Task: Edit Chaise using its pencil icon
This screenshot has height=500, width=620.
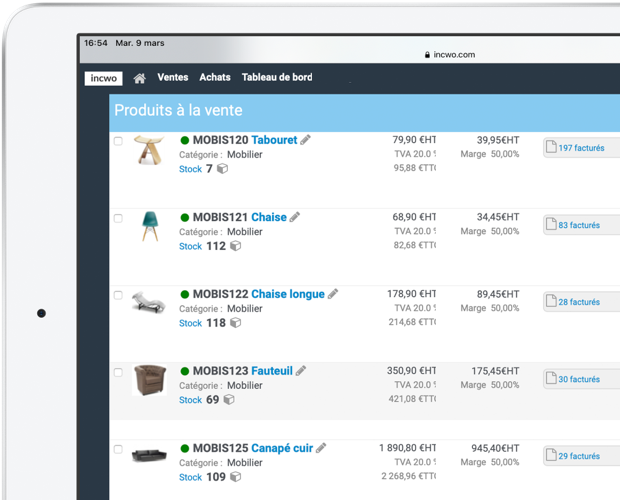Action: pyautogui.click(x=295, y=217)
